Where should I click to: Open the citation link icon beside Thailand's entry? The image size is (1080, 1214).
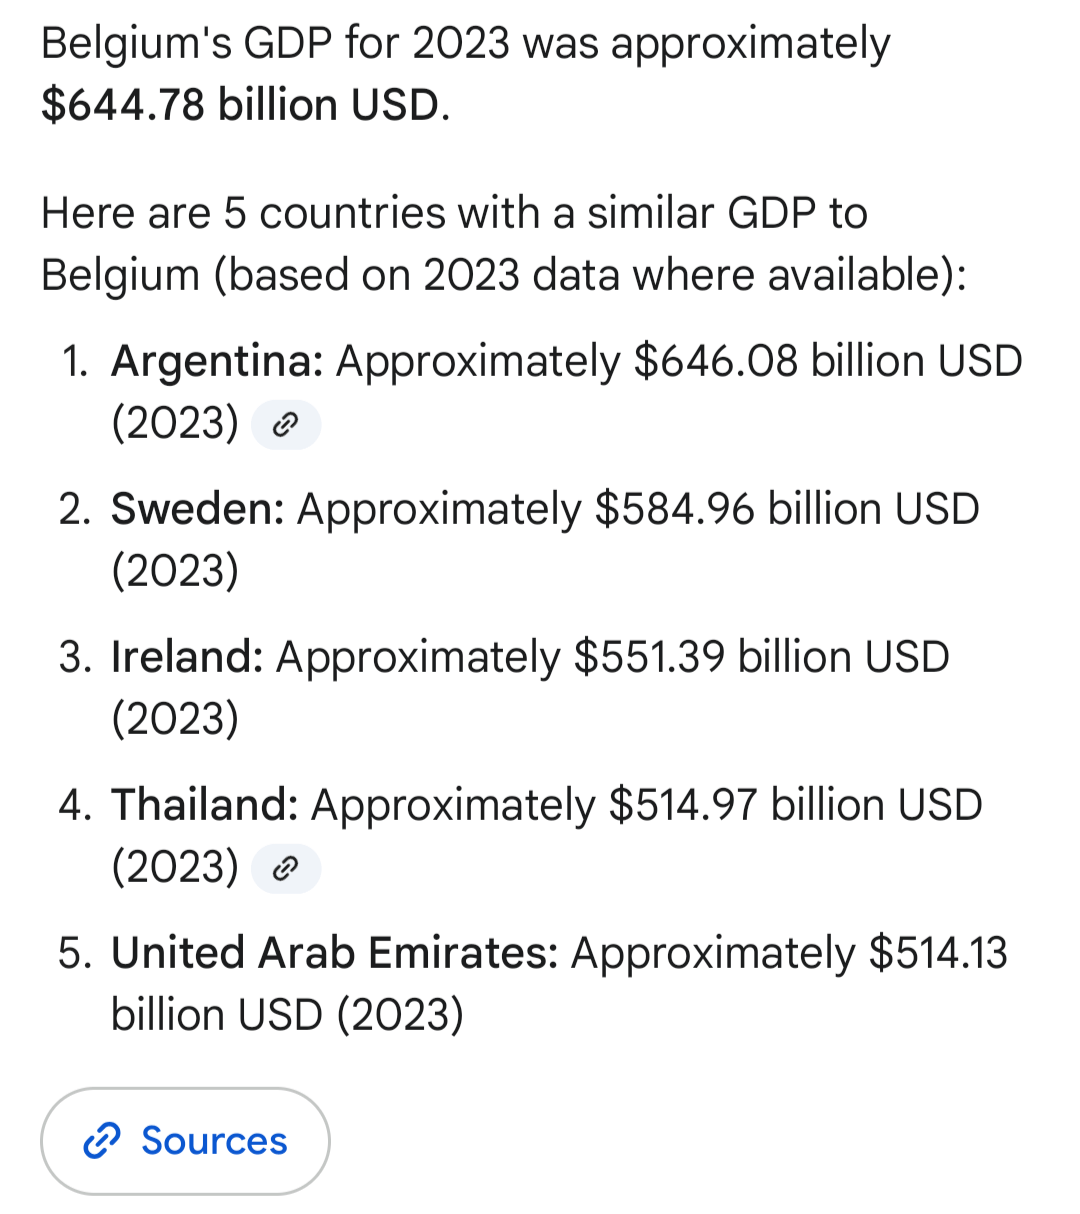click(286, 869)
